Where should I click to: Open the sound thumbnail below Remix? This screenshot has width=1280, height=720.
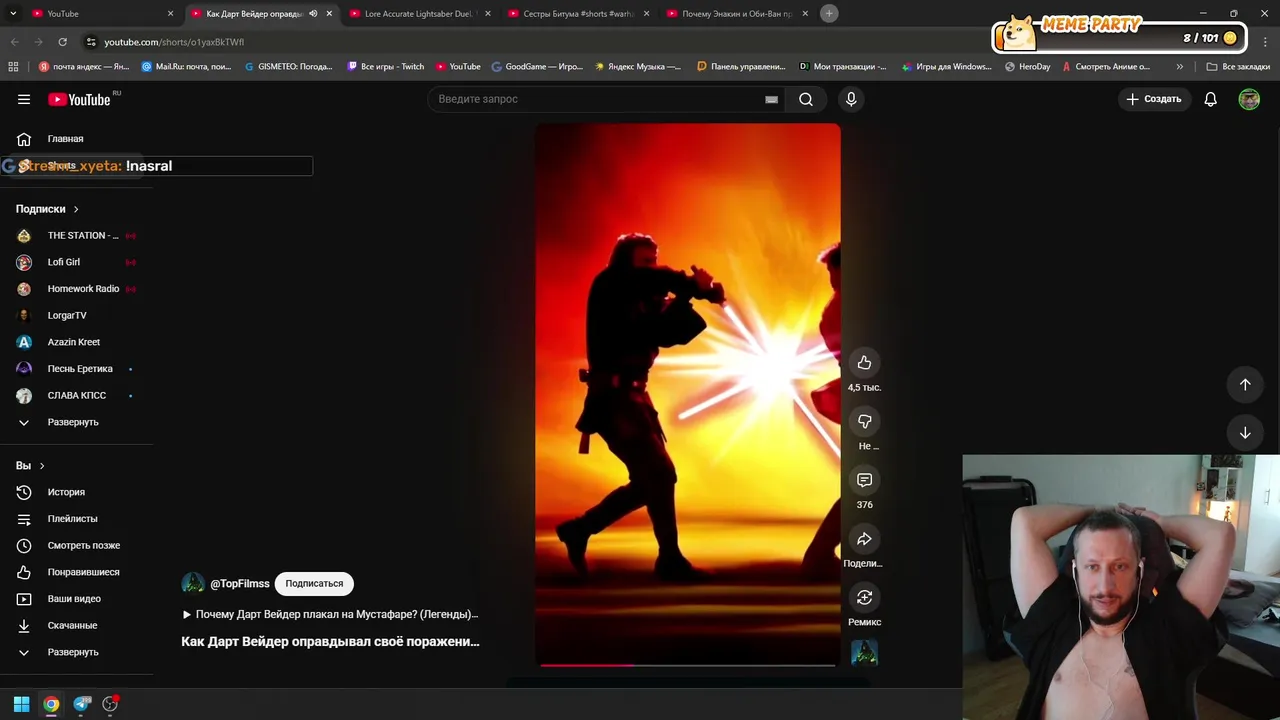pyautogui.click(x=864, y=653)
